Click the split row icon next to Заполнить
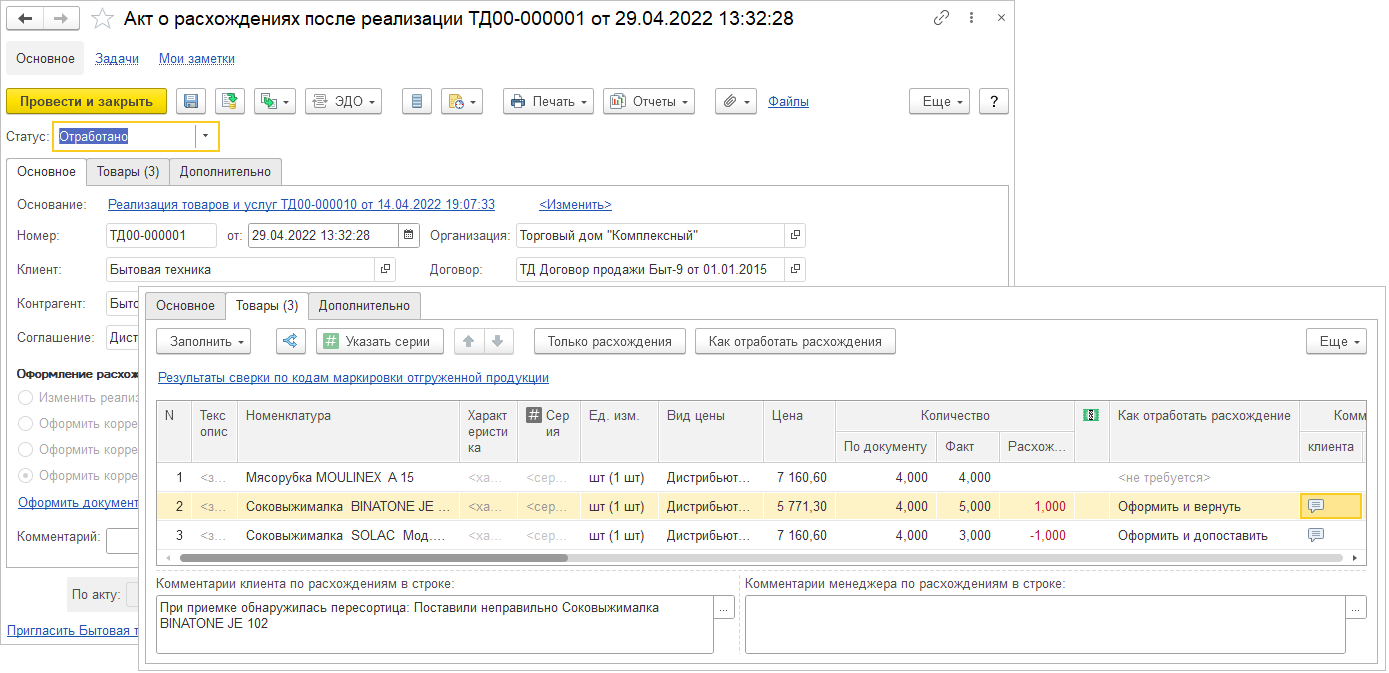The height and width of the screenshot is (673, 1389). (290, 341)
